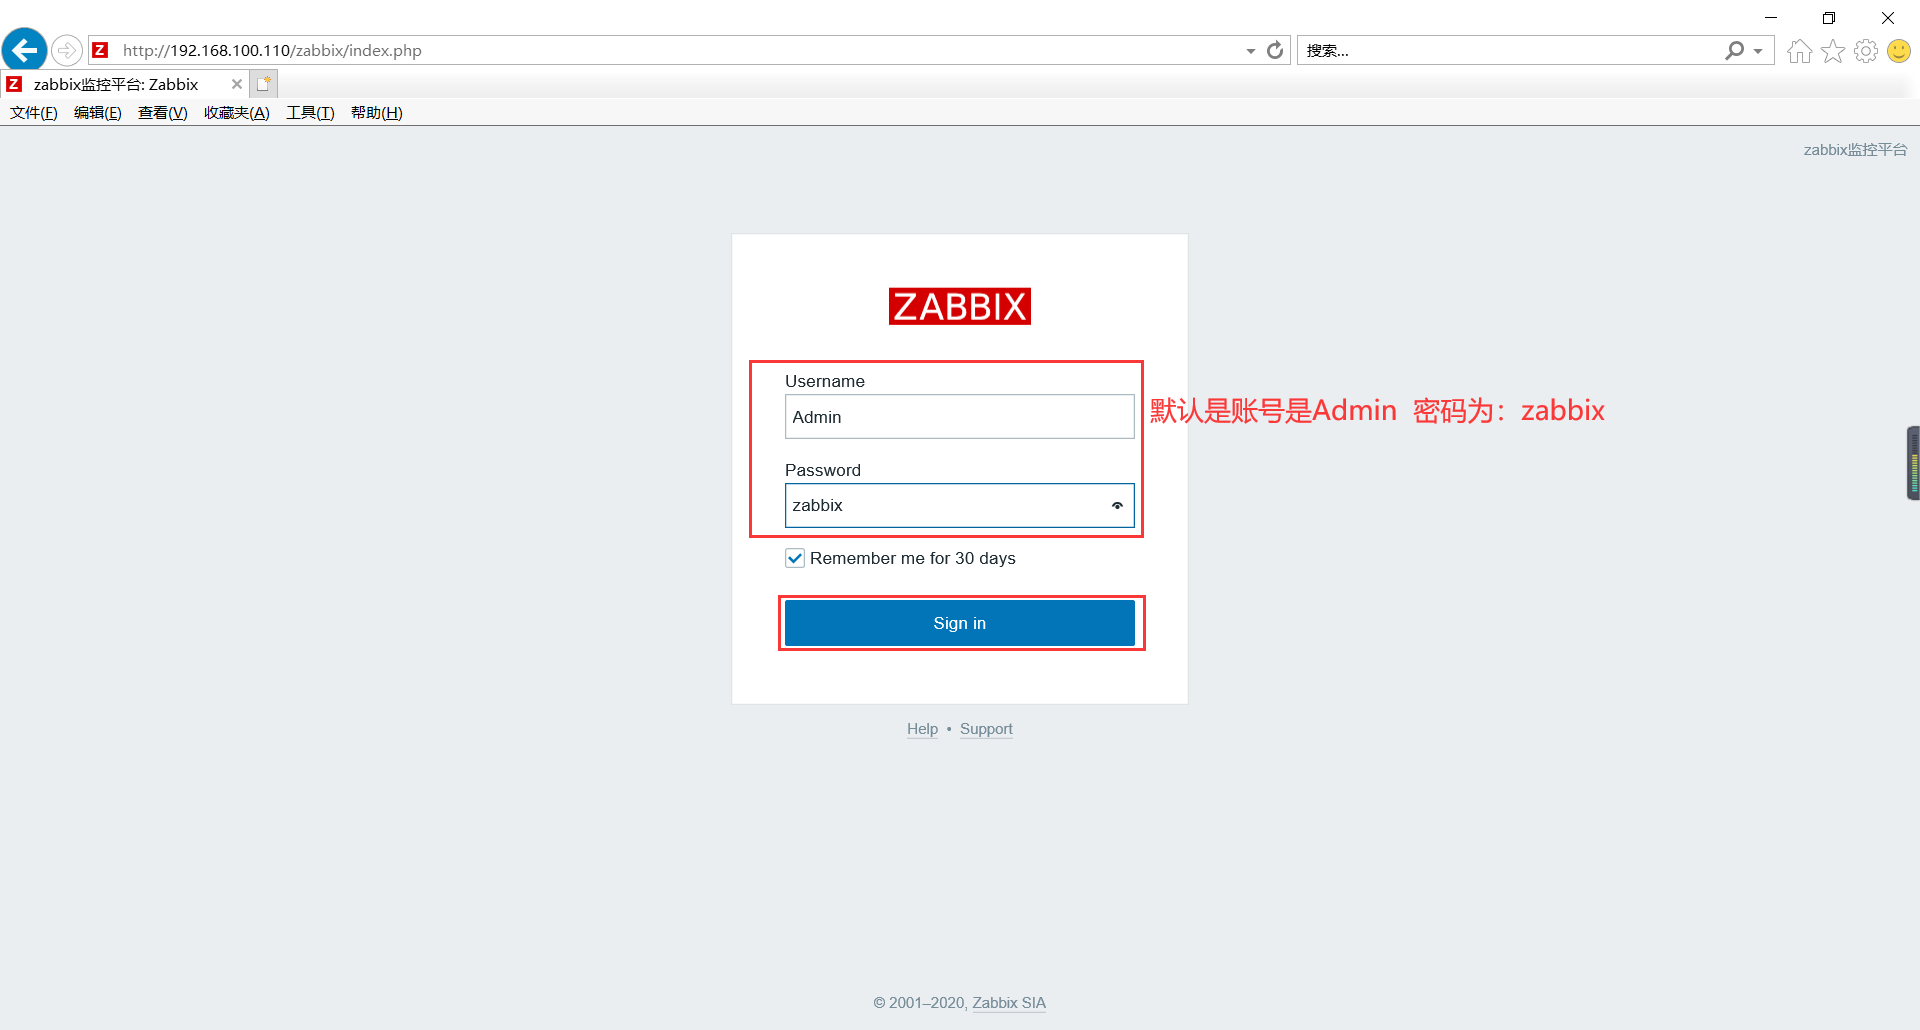Click the zabbix监控平台 header text
1920x1030 pixels.
[x=1855, y=150]
